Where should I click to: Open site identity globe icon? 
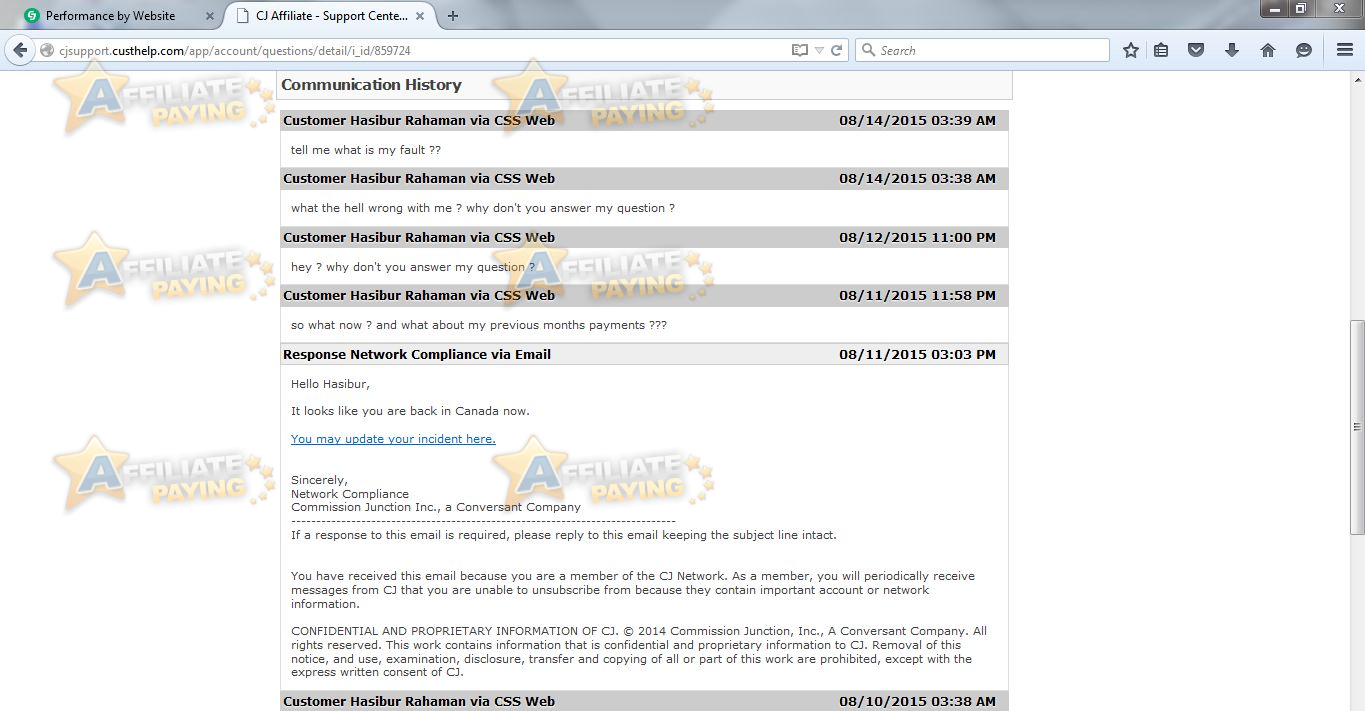[x=47, y=50]
